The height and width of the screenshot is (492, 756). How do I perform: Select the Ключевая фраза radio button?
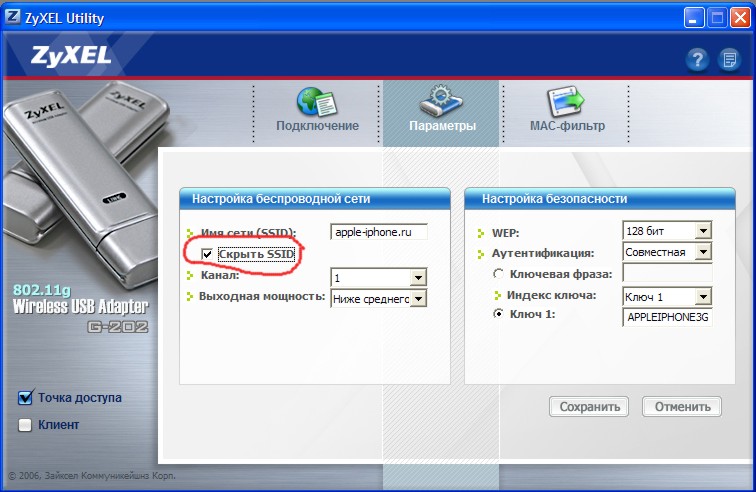[x=498, y=274]
